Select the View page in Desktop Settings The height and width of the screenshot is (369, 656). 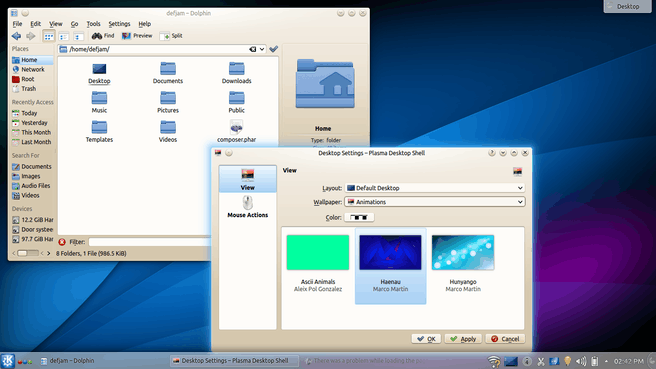(248, 179)
